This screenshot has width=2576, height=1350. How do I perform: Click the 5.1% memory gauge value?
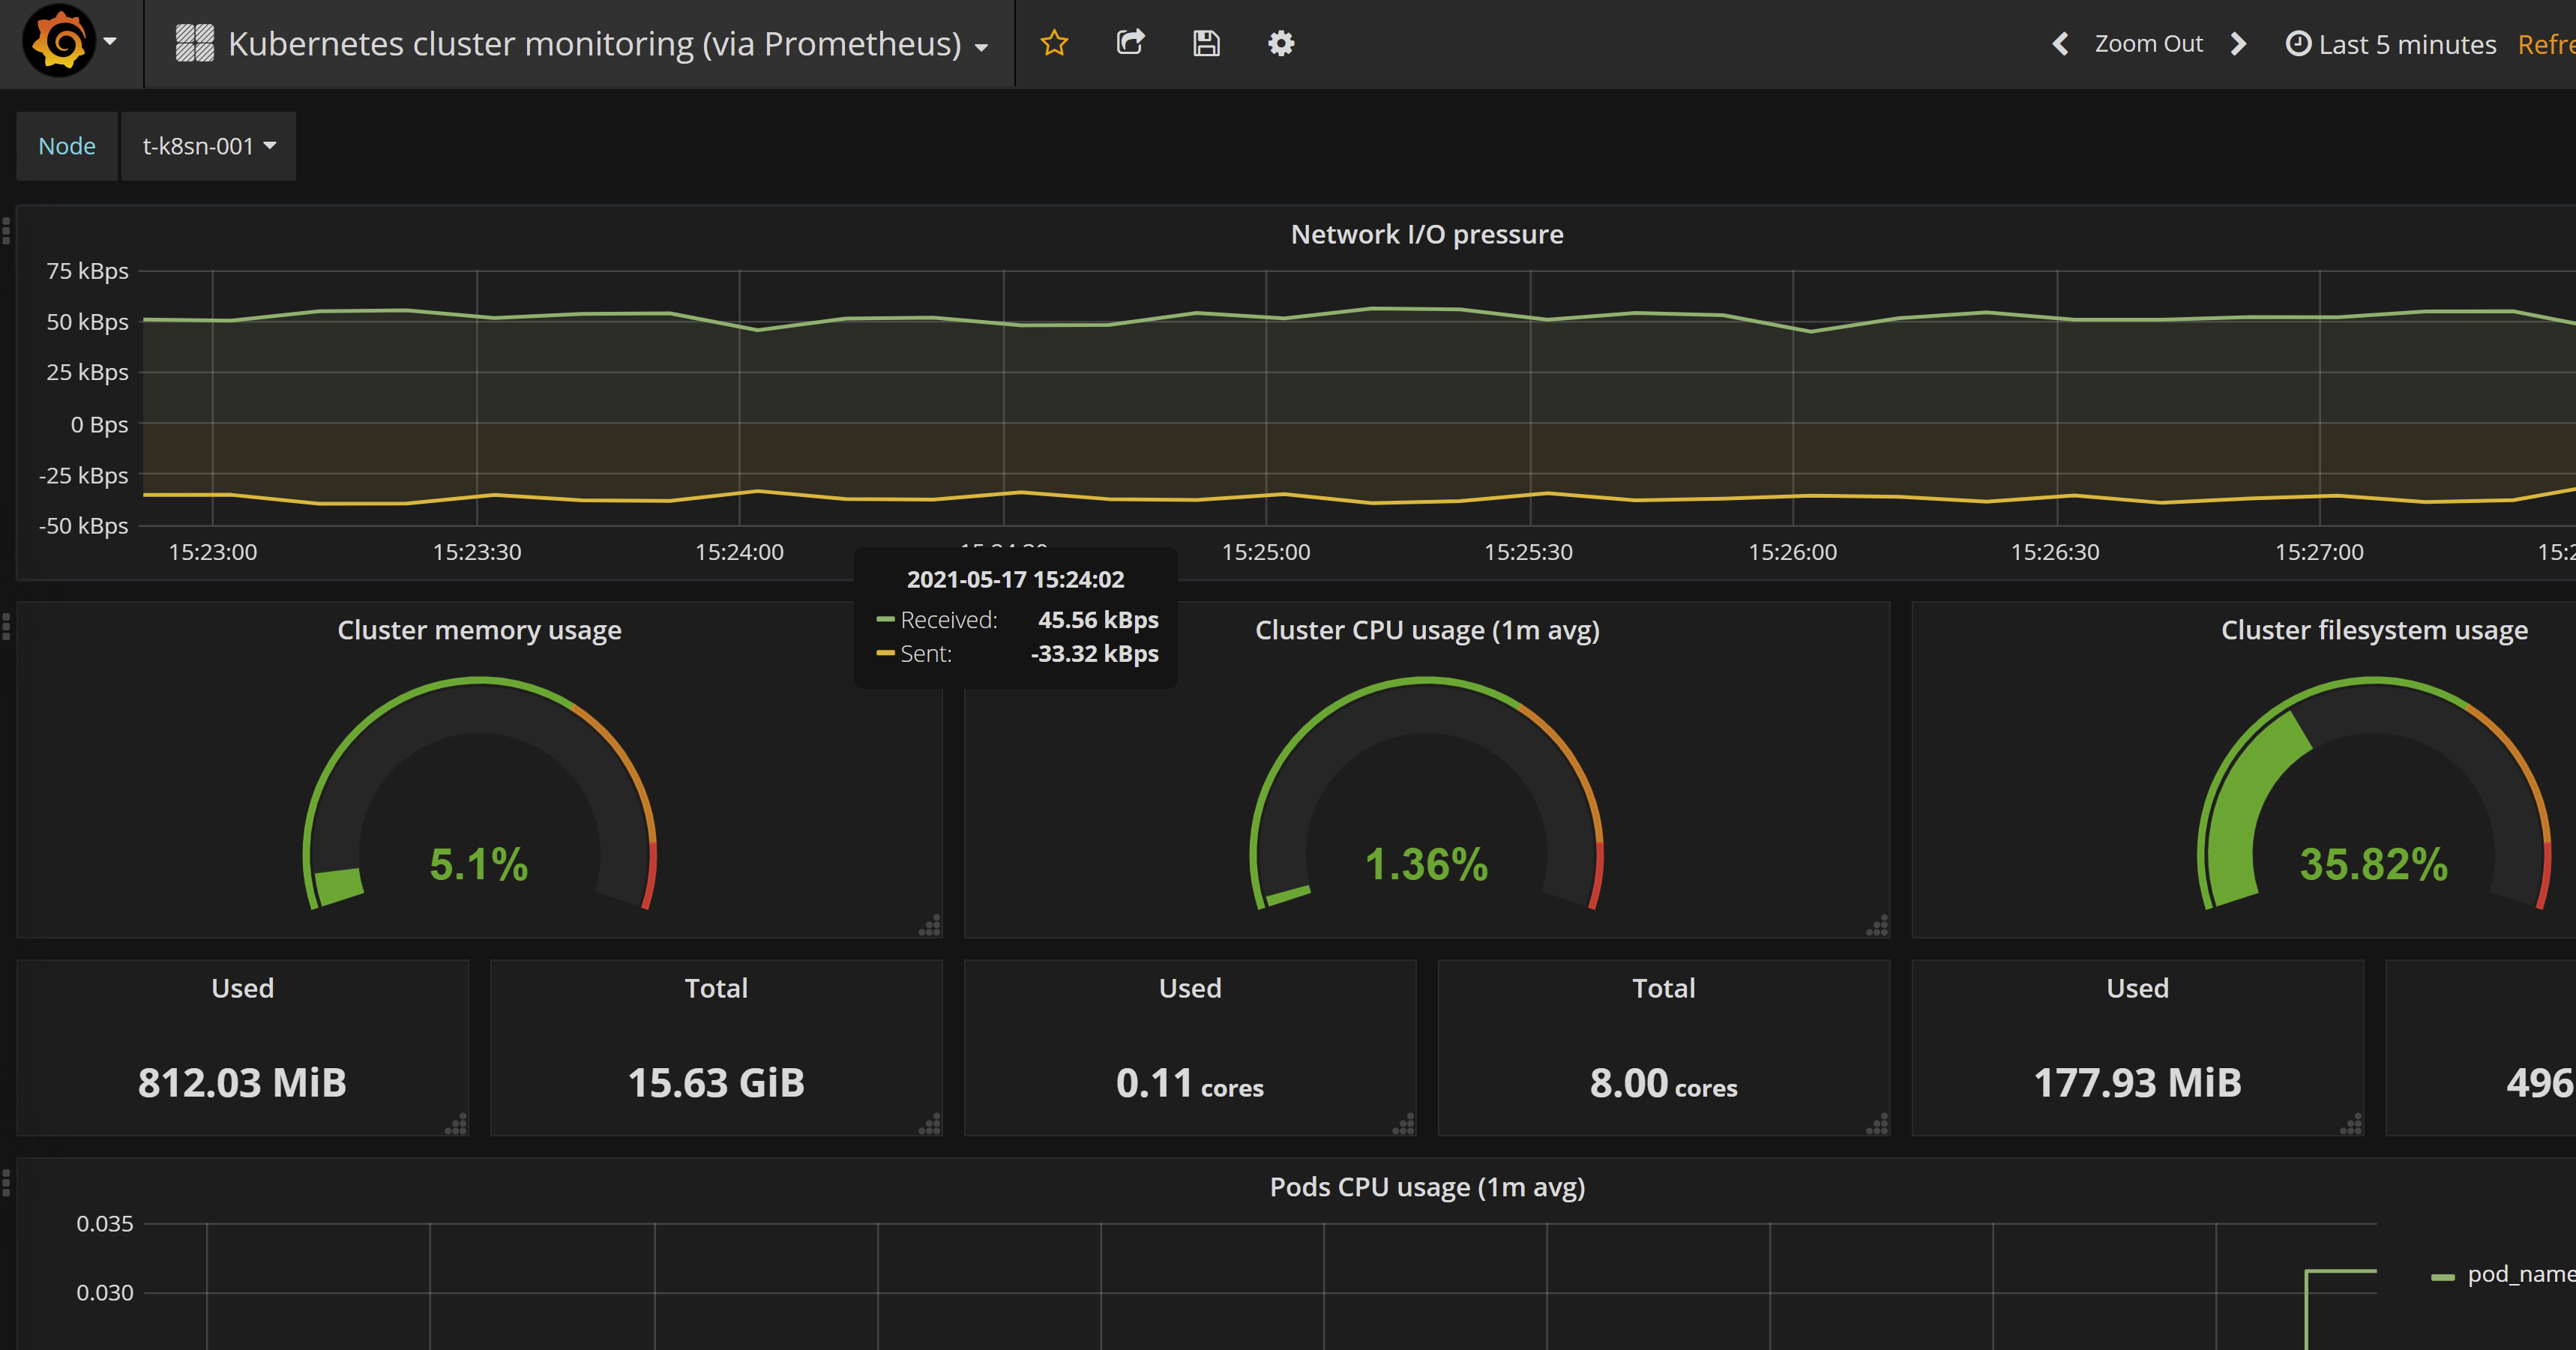pyautogui.click(x=479, y=865)
